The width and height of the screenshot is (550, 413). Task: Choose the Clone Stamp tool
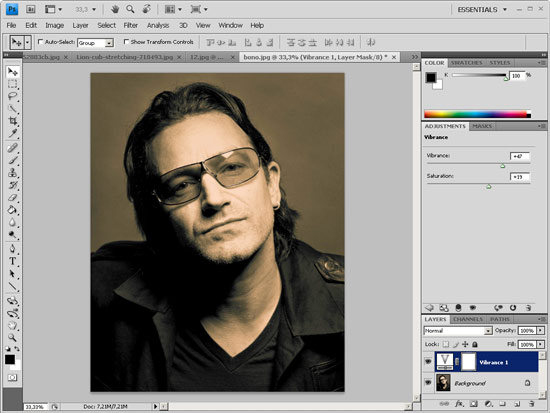click(13, 173)
